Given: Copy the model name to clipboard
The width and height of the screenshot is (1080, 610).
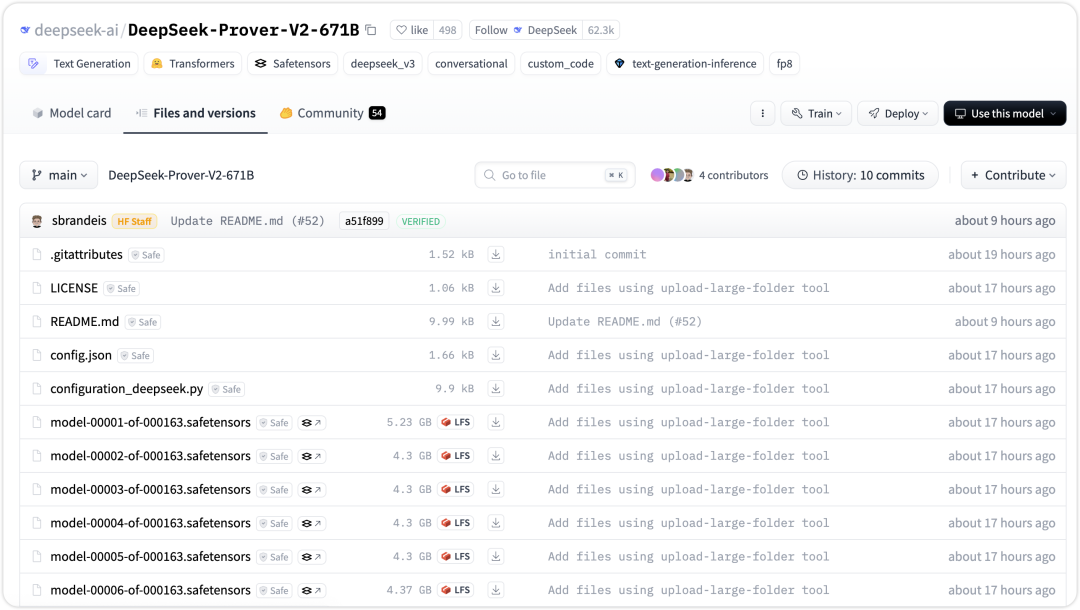Looking at the screenshot, I should (371, 30).
